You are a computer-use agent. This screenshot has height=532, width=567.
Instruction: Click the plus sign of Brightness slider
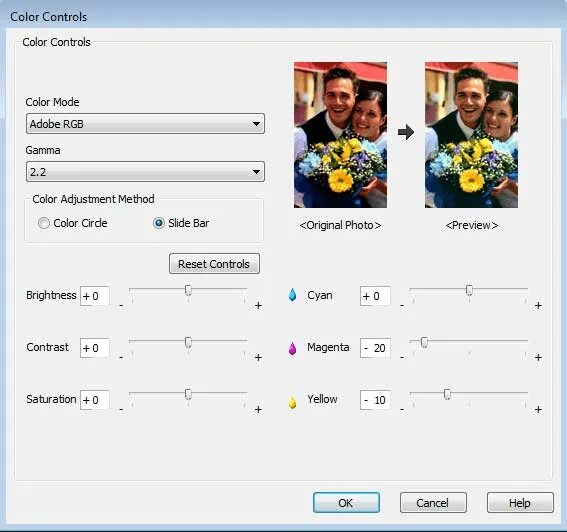point(258,306)
